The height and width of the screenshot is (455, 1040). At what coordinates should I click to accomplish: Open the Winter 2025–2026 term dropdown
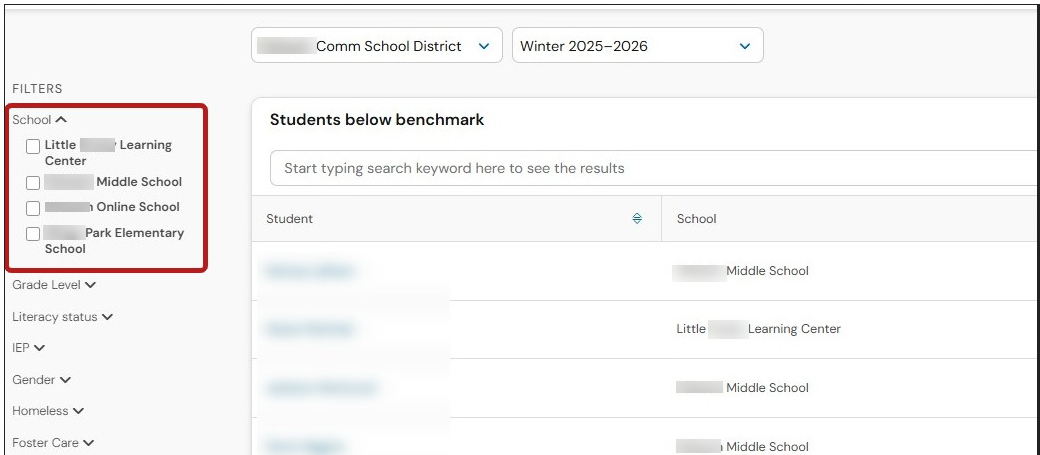pos(637,46)
